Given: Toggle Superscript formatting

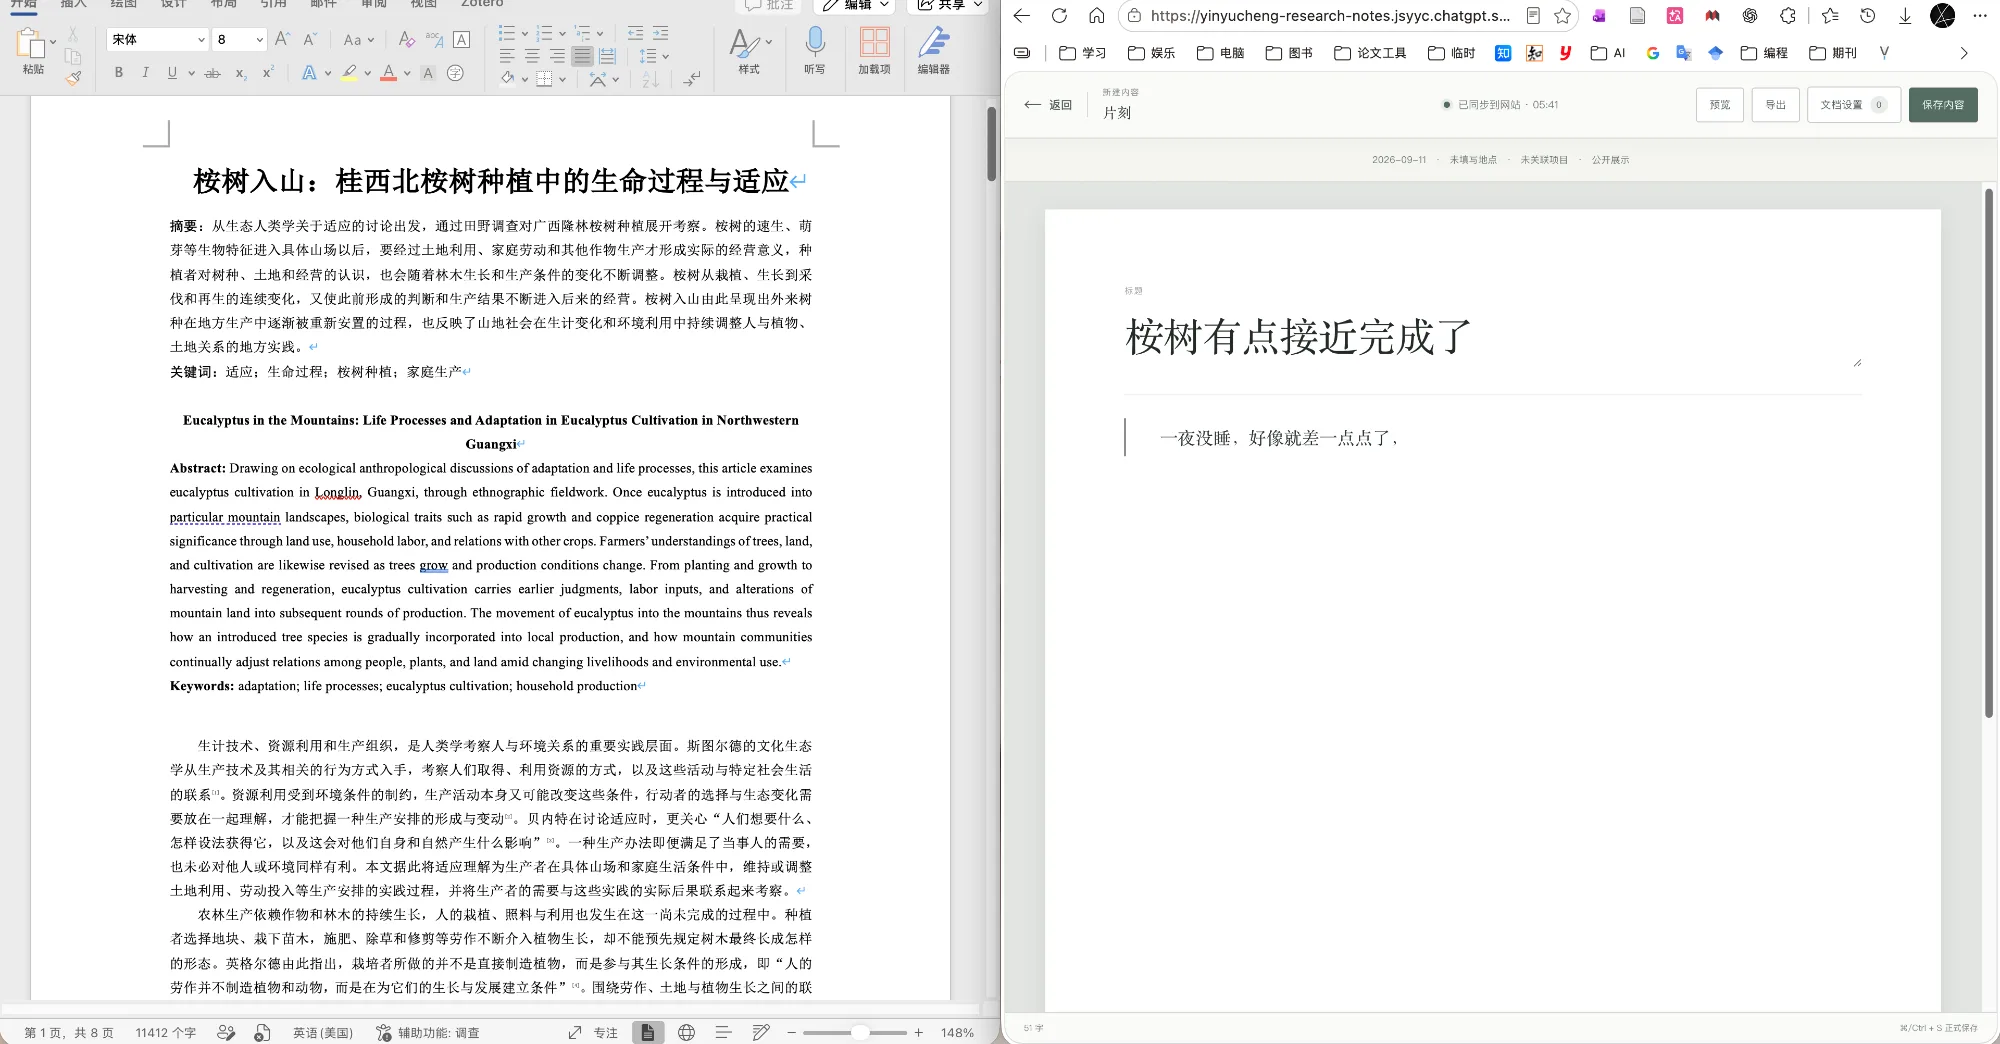Looking at the screenshot, I should [267, 73].
